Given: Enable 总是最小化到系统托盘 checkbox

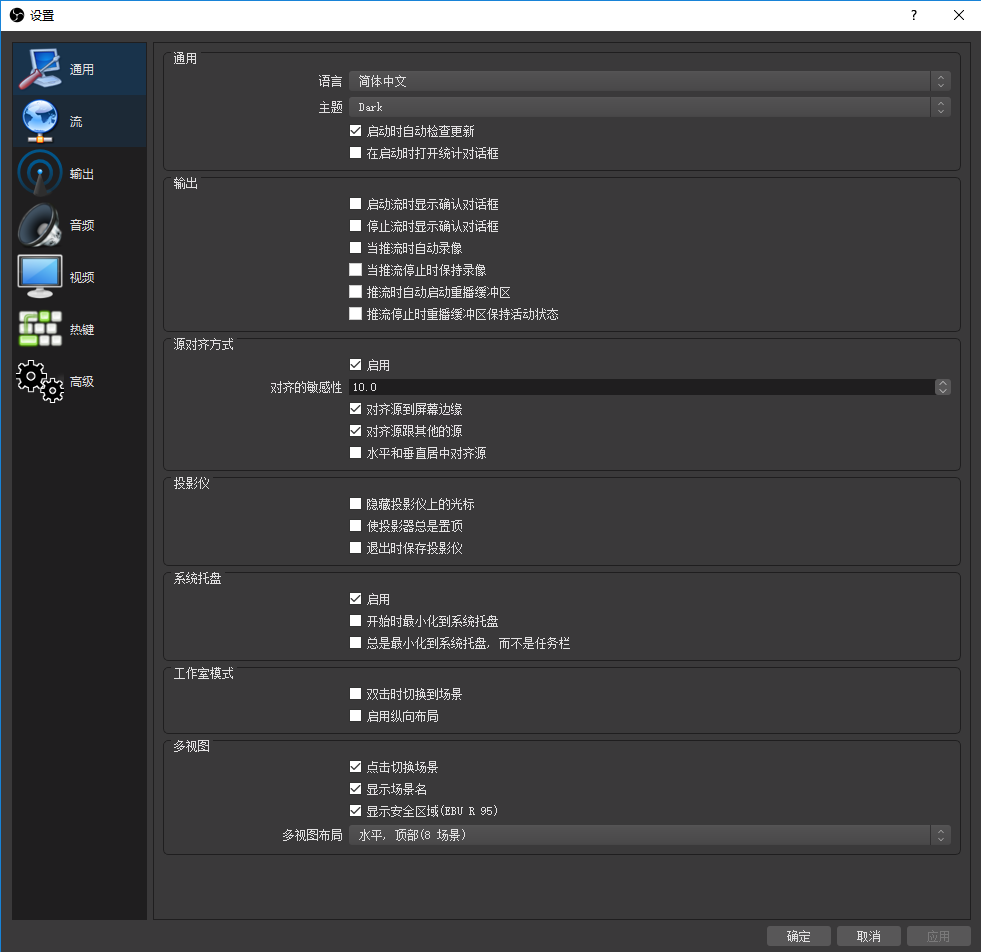Looking at the screenshot, I should pyautogui.click(x=355, y=642).
